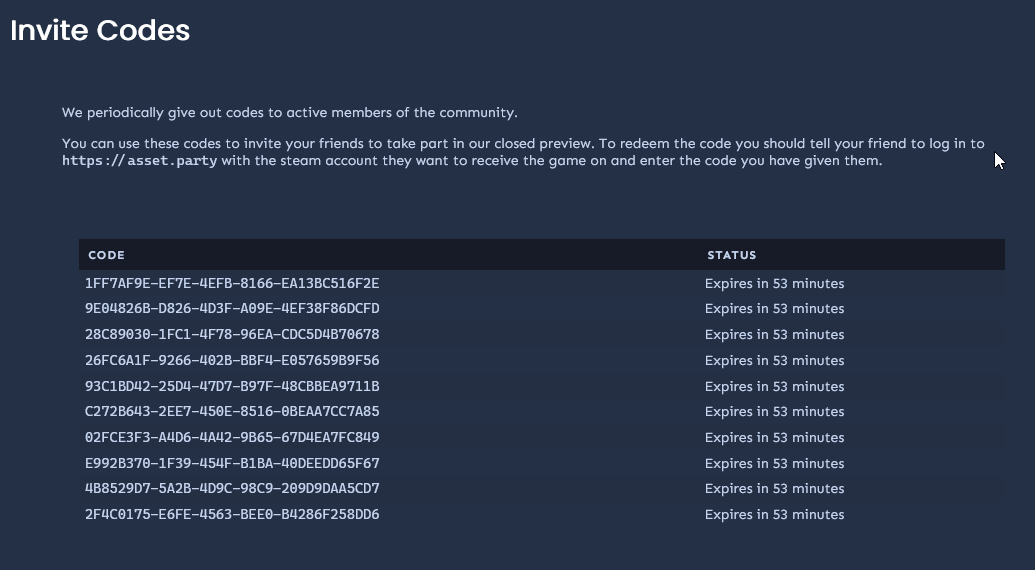Select invite code starting with 1FF7AF9E
Screen dimensions: 1035x570
click(x=232, y=284)
